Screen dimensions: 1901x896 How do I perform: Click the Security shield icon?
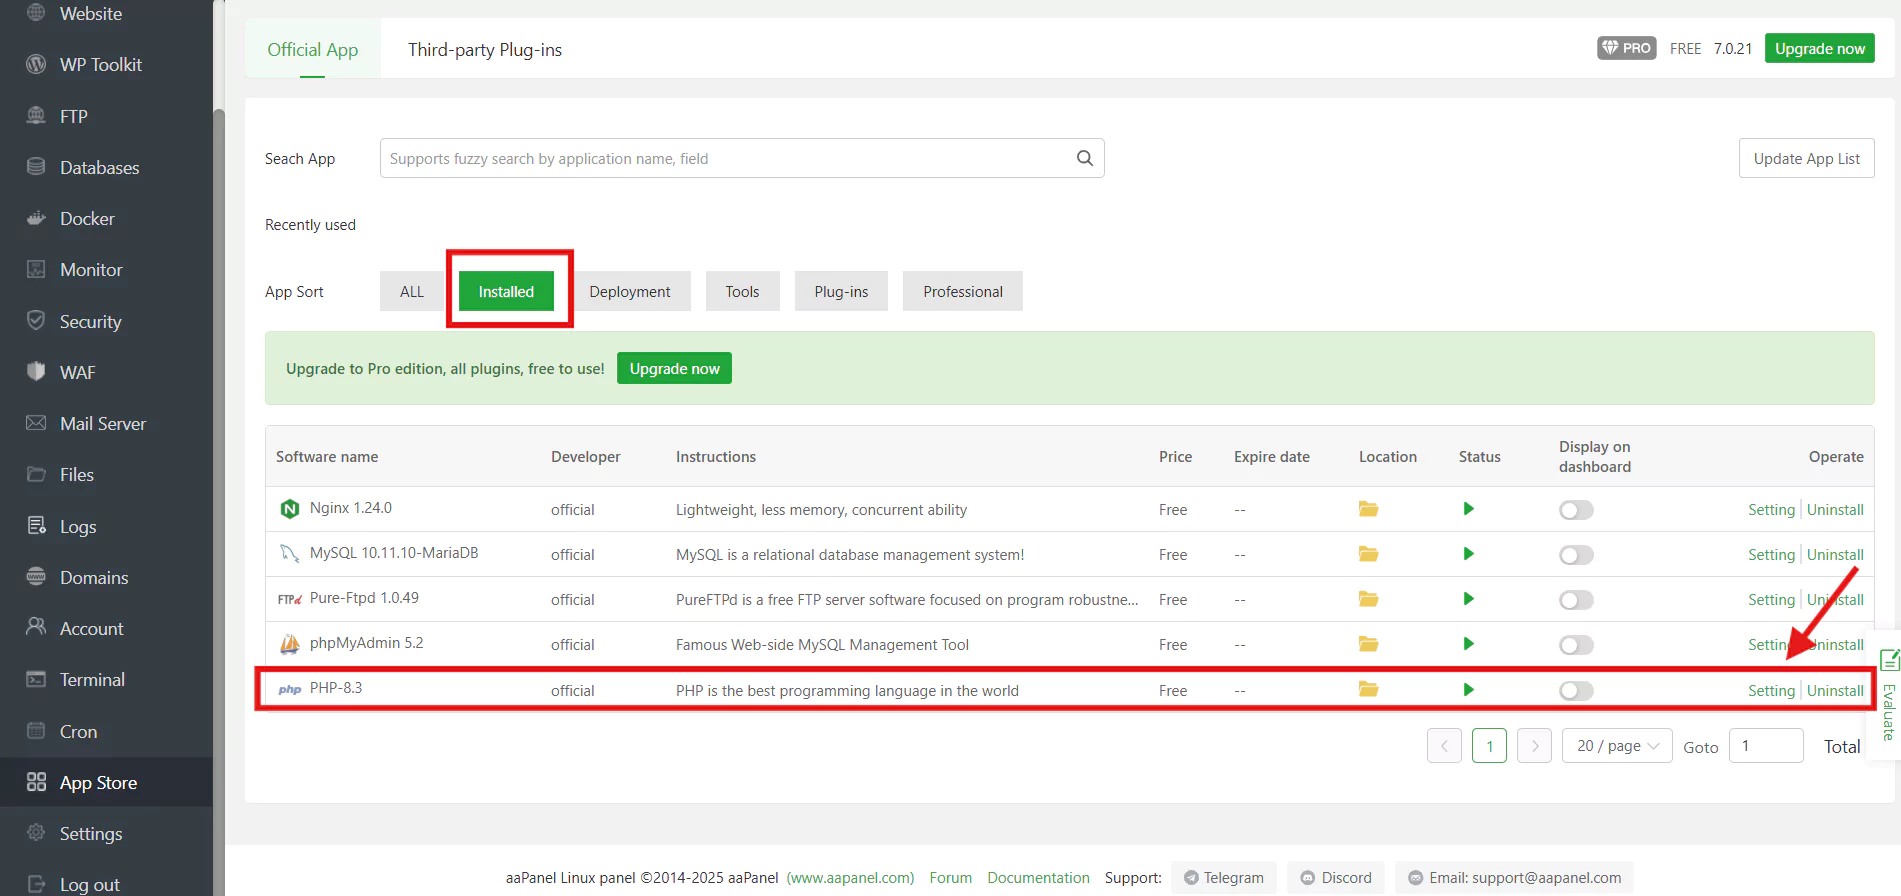(36, 321)
